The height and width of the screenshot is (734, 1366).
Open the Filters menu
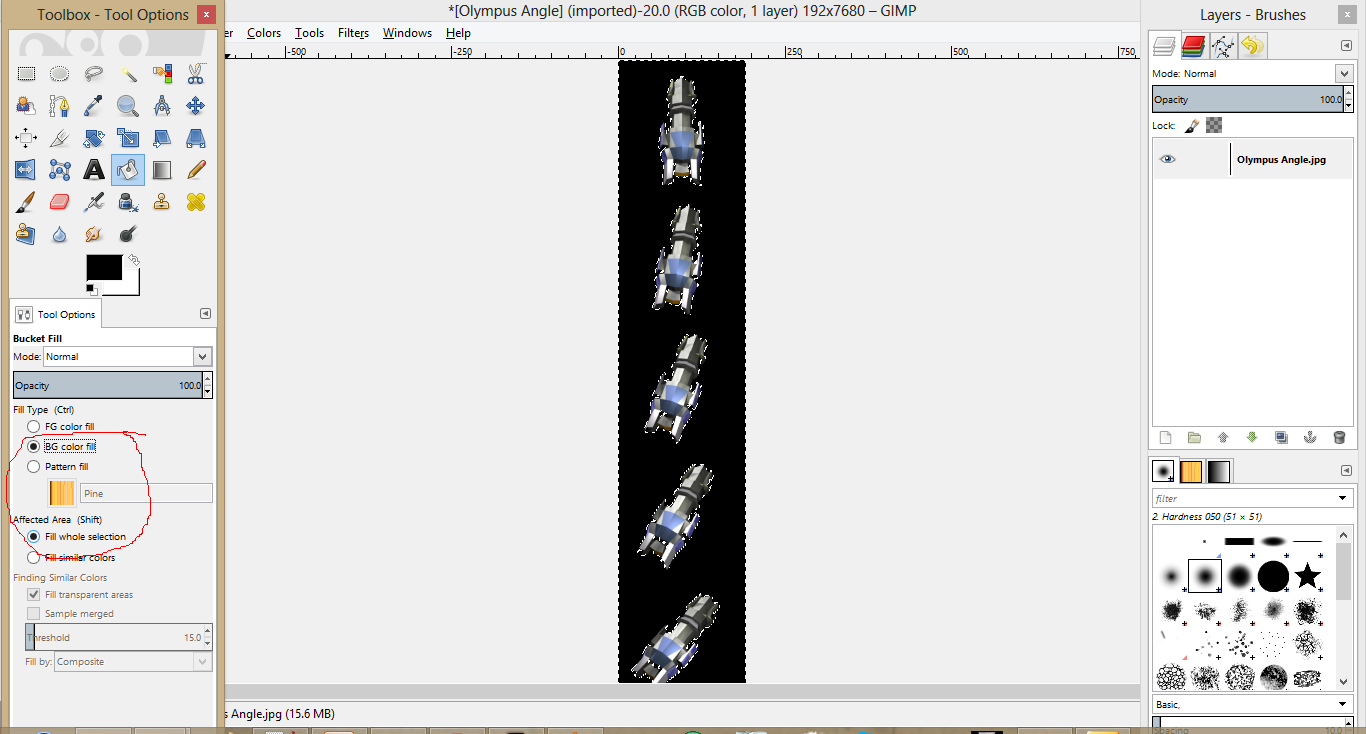coord(353,33)
